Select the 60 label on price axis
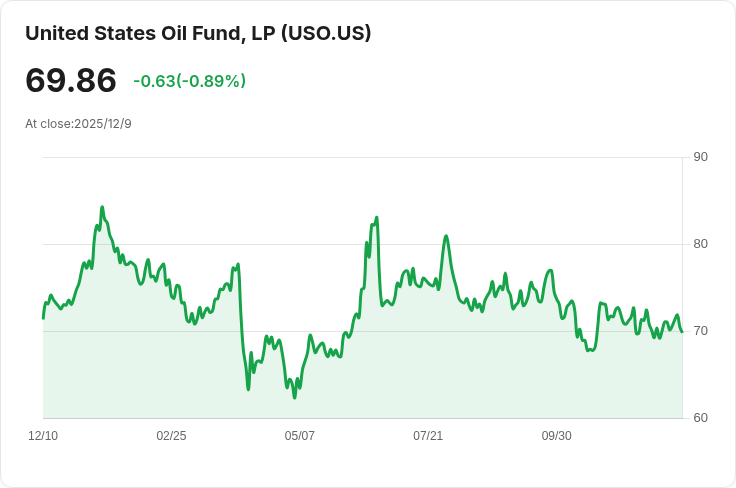The image size is (736, 488). (x=700, y=418)
